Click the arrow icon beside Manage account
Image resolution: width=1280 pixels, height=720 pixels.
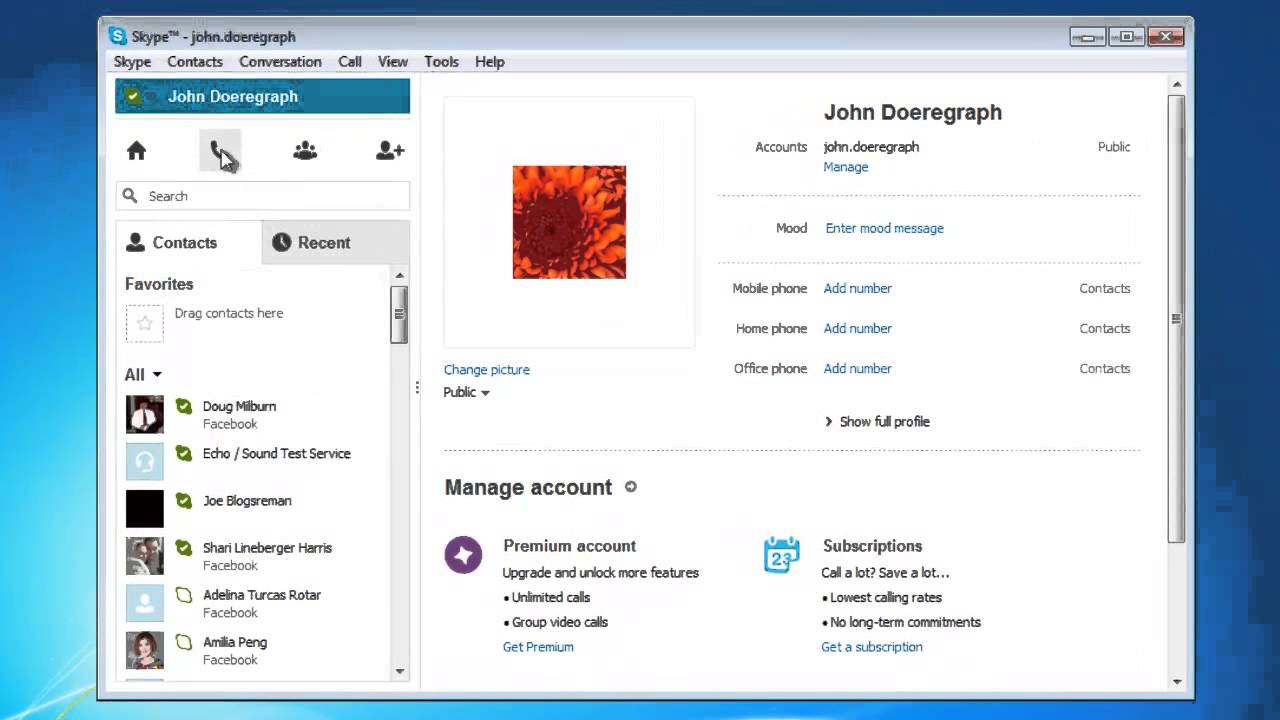[630, 487]
